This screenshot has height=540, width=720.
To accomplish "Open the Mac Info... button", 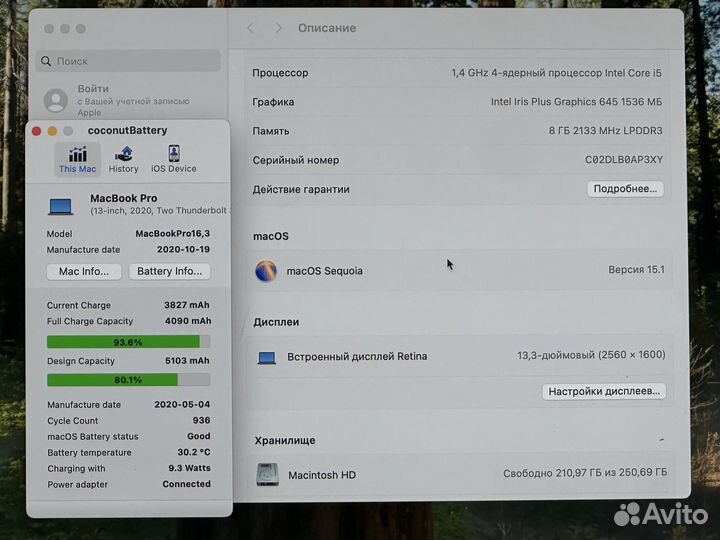I will click(x=84, y=271).
